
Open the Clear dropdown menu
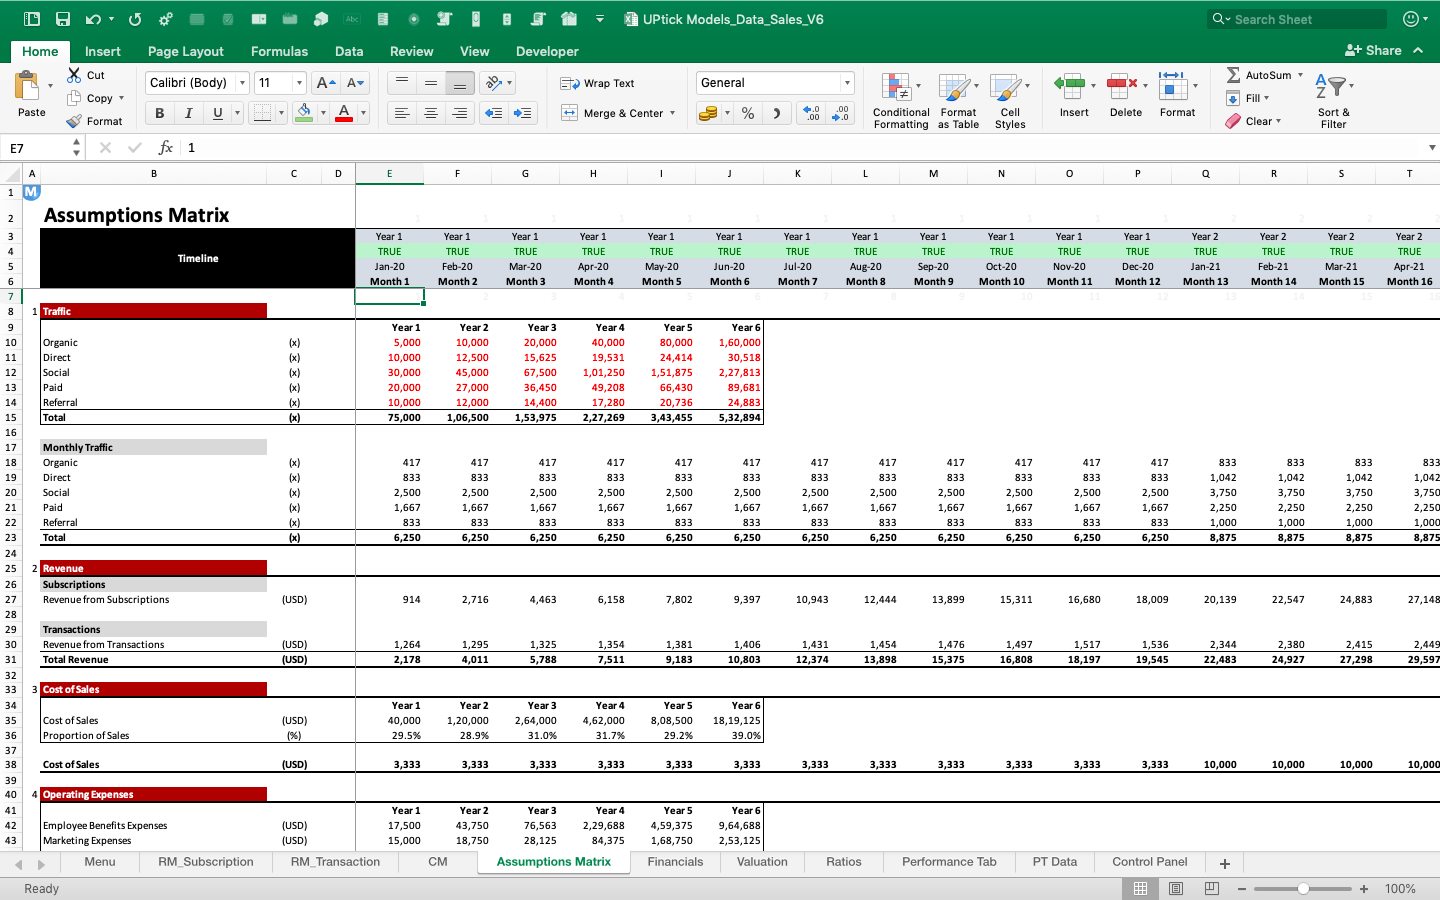pyautogui.click(x=1254, y=121)
